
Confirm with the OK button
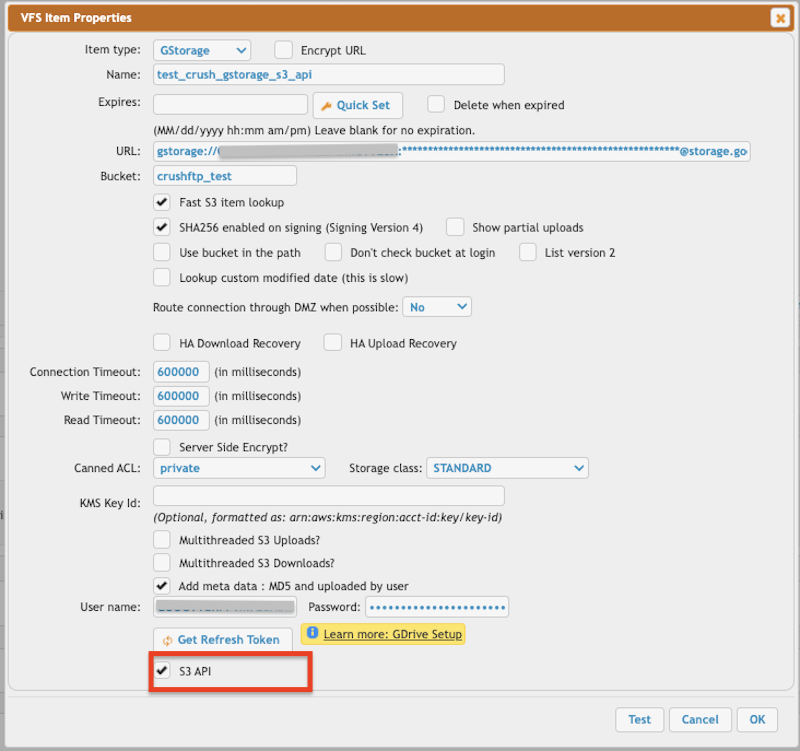coord(757,719)
